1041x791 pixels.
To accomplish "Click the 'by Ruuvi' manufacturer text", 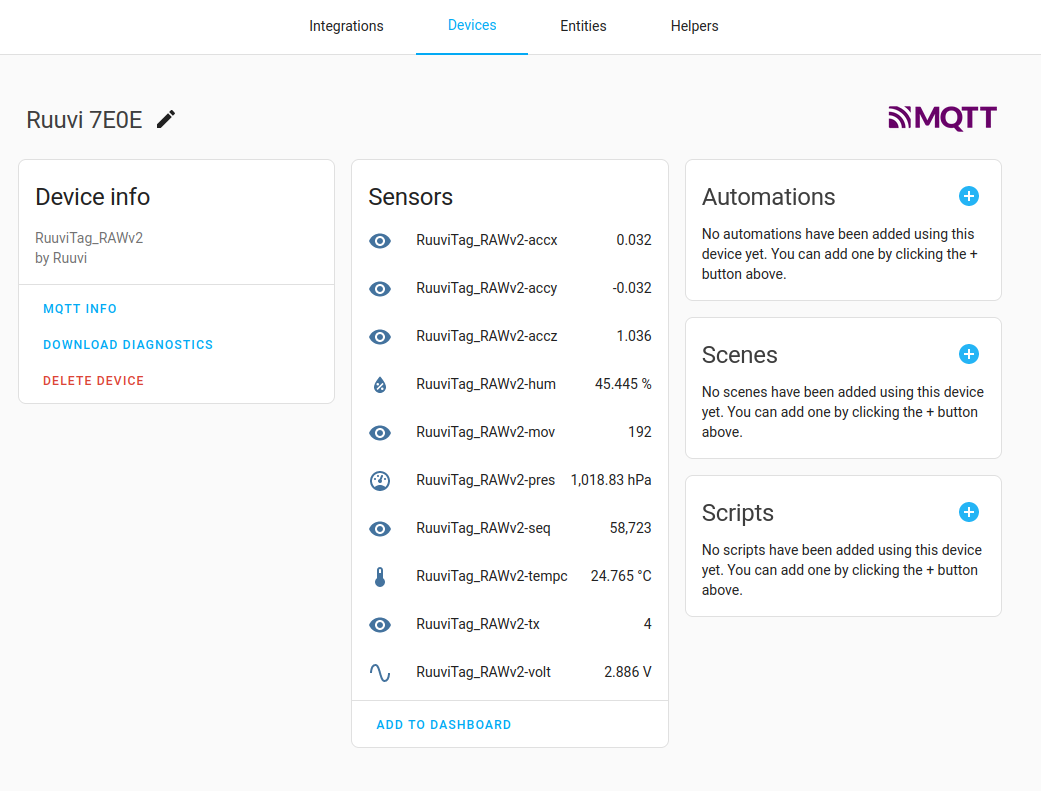I will pos(61,258).
